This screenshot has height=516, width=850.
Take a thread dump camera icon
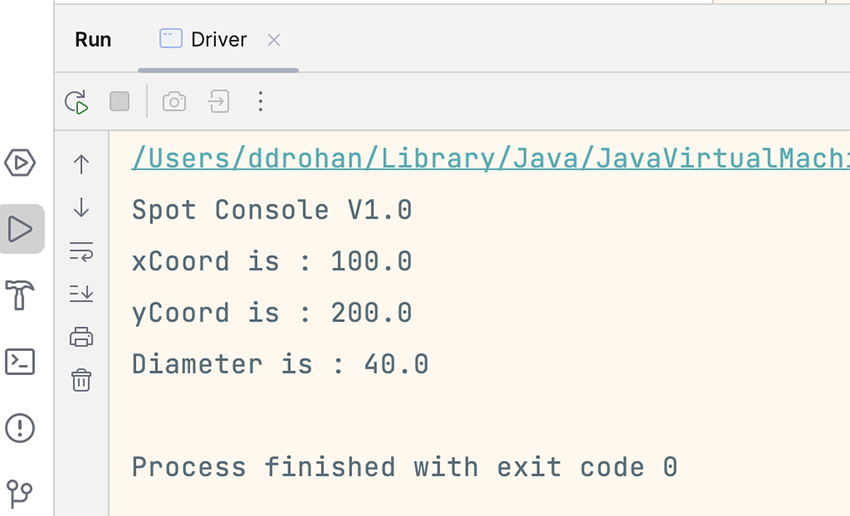click(x=174, y=101)
